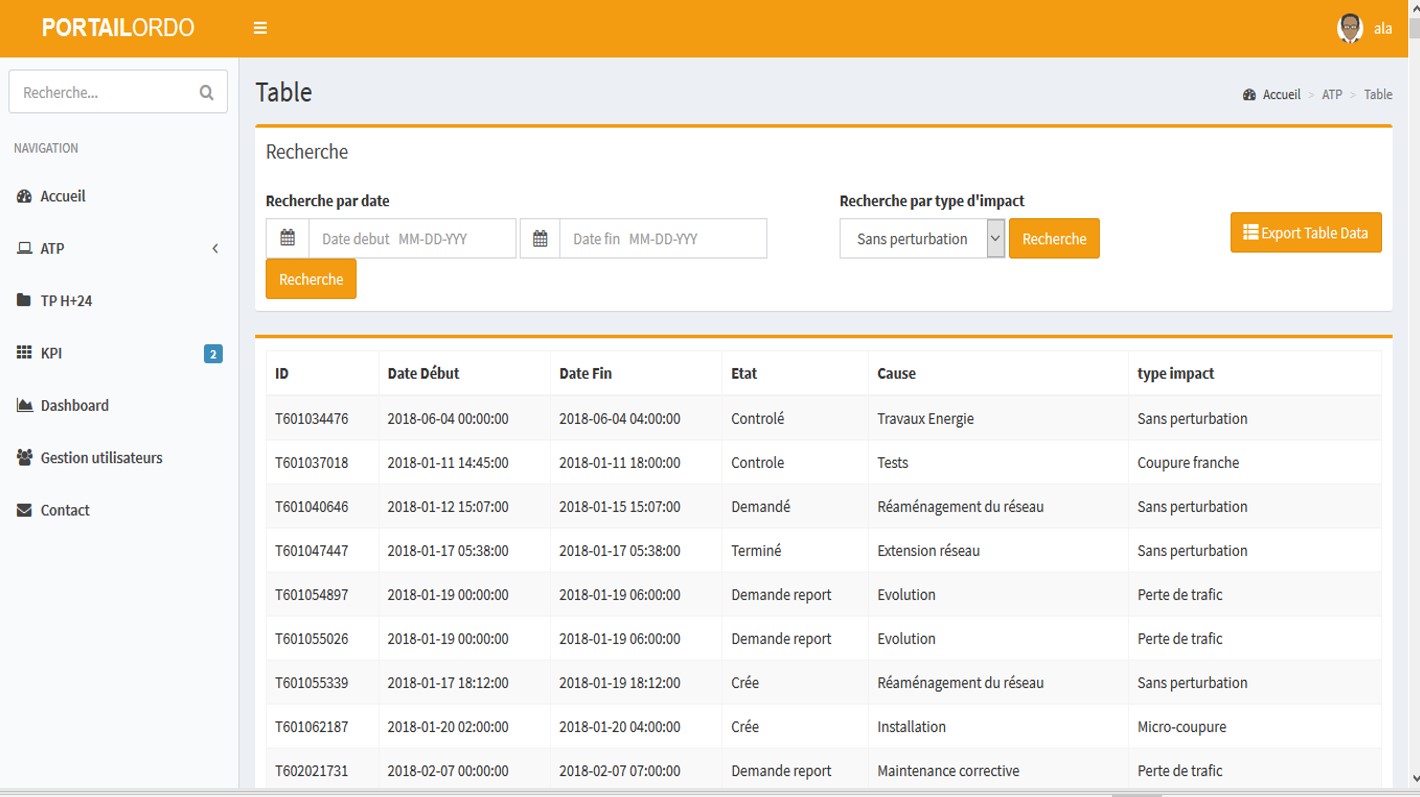1420x797 pixels.
Task: Click Recherche button next to impact dropdown
Action: (x=1054, y=238)
